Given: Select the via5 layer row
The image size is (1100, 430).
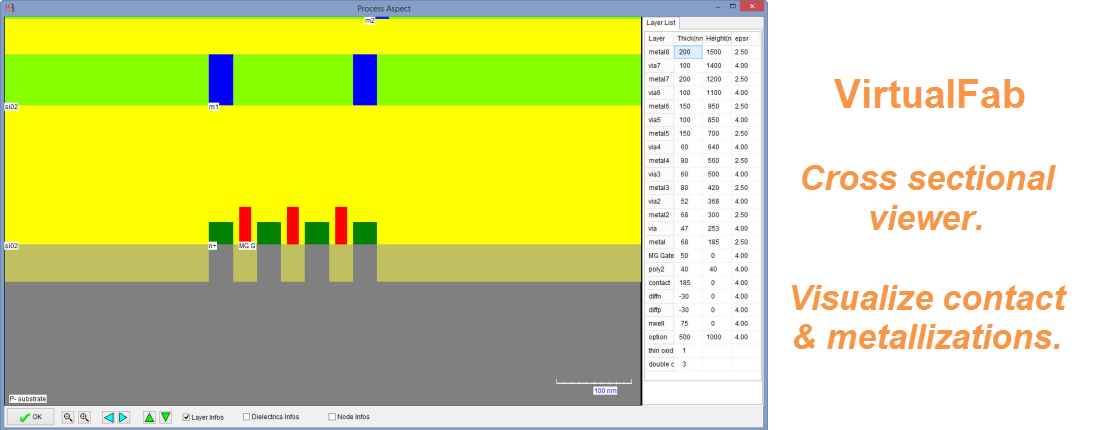Looking at the screenshot, I should pos(703,120).
